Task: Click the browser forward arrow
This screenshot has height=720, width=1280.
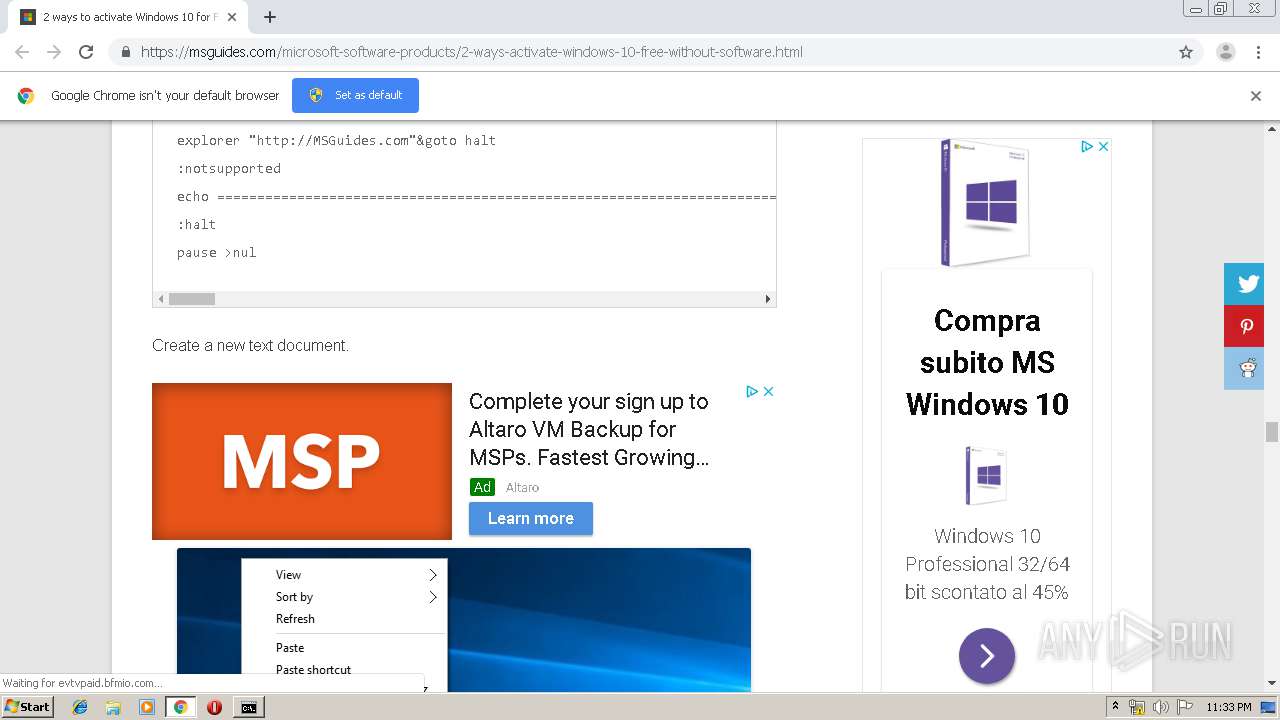Action: click(54, 52)
